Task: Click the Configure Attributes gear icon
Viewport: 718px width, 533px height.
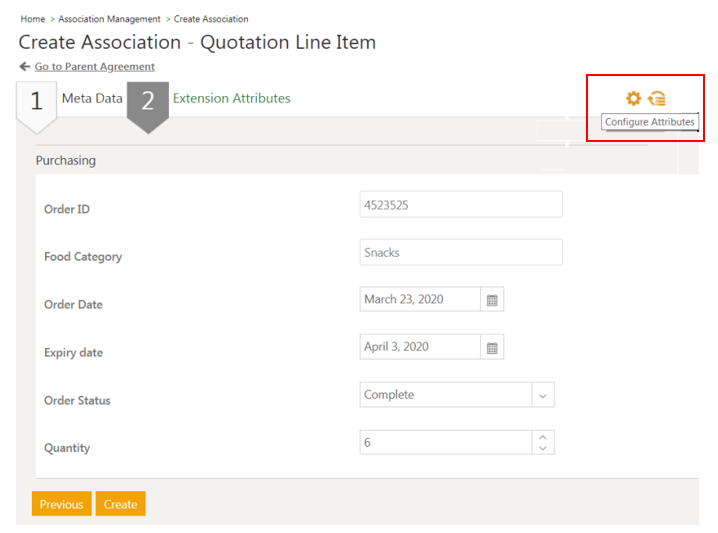Action: (x=632, y=98)
